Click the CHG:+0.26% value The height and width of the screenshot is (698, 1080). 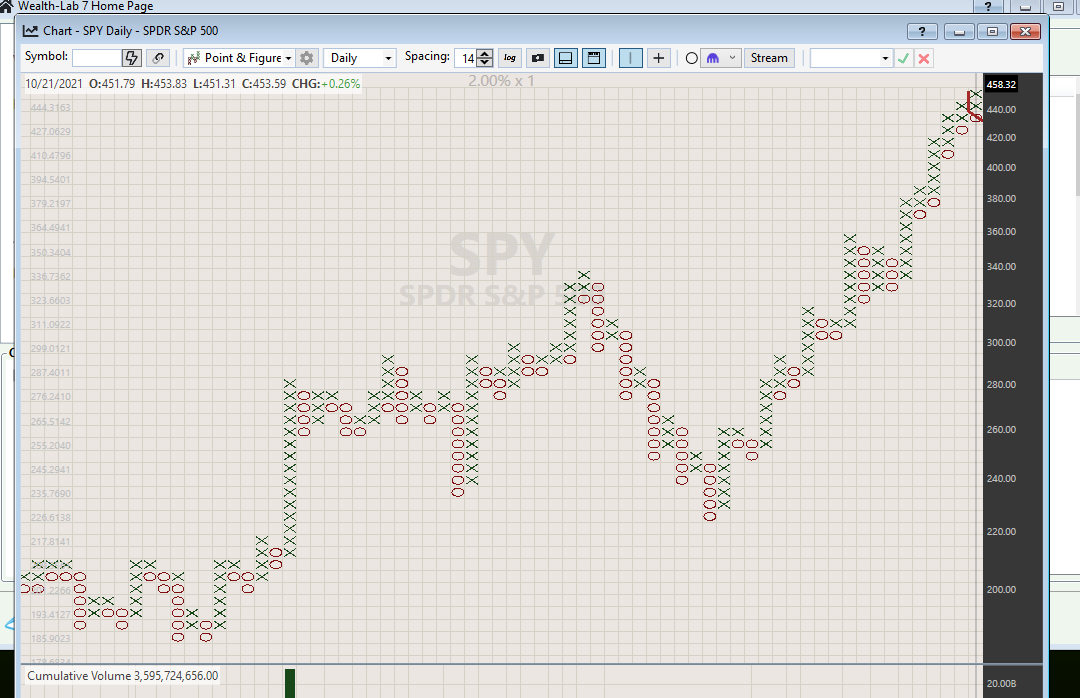tap(326, 84)
